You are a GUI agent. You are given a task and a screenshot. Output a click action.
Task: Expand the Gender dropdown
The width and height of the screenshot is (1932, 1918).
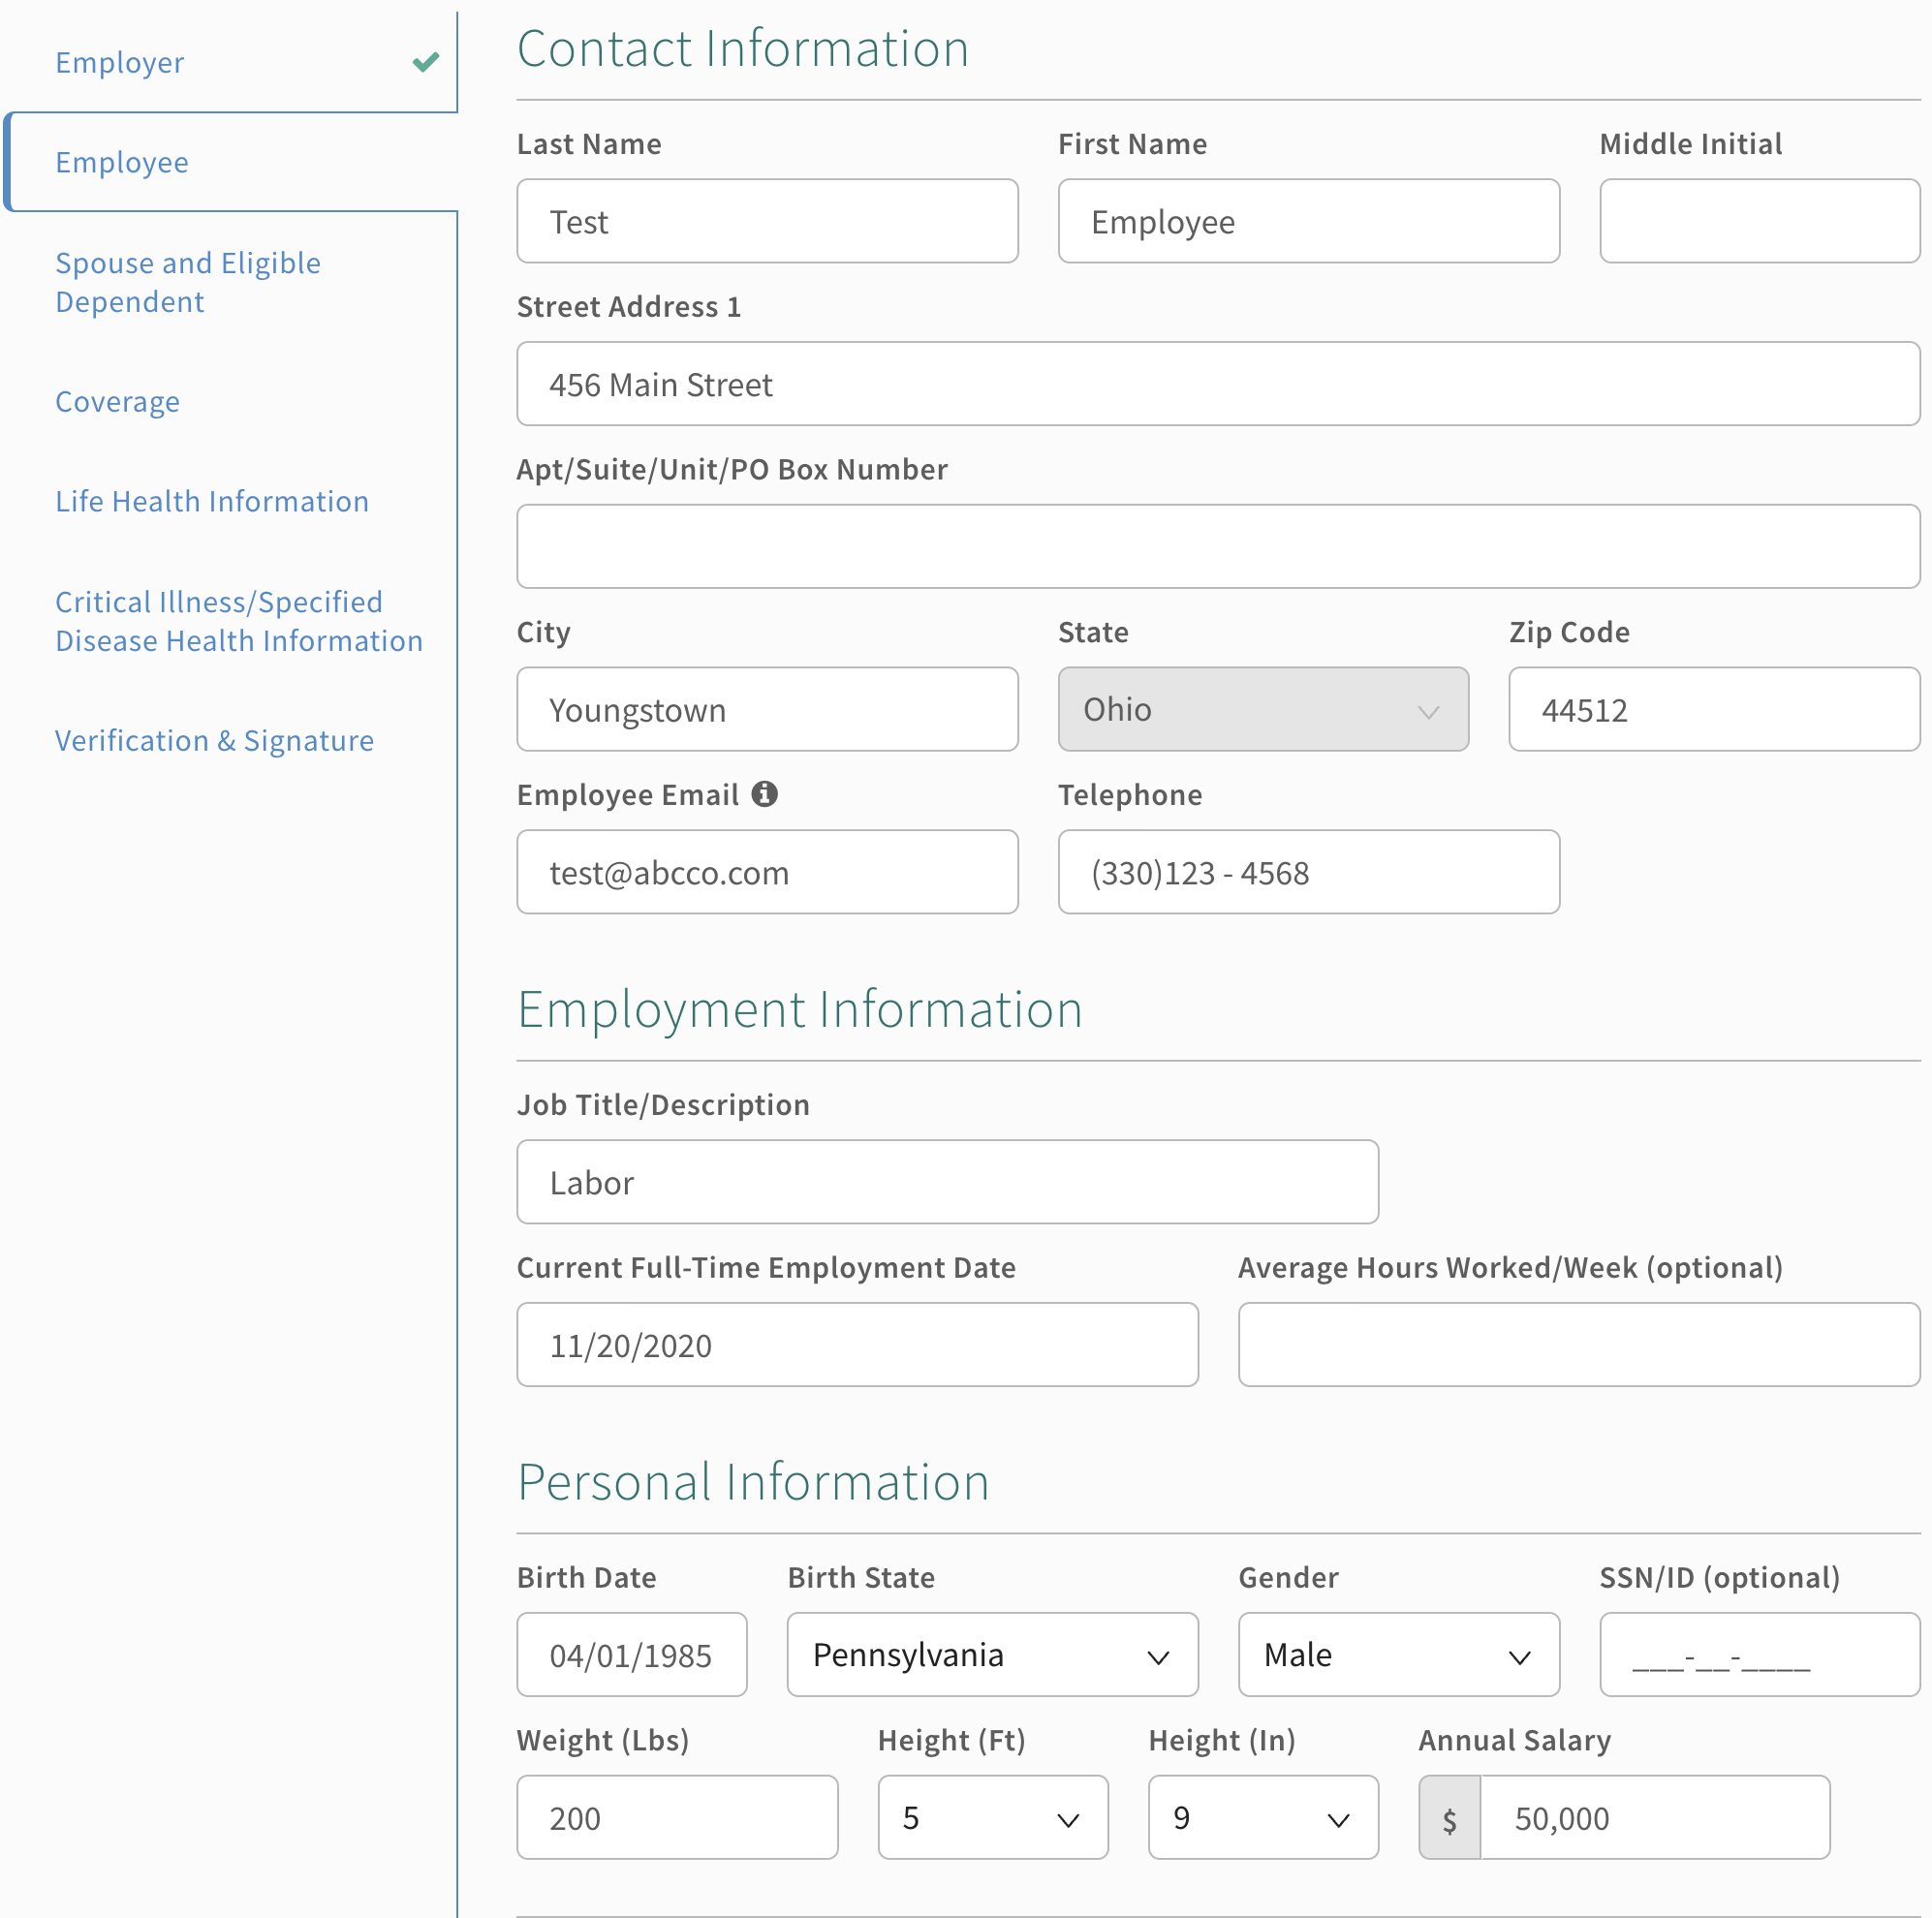click(1398, 1655)
